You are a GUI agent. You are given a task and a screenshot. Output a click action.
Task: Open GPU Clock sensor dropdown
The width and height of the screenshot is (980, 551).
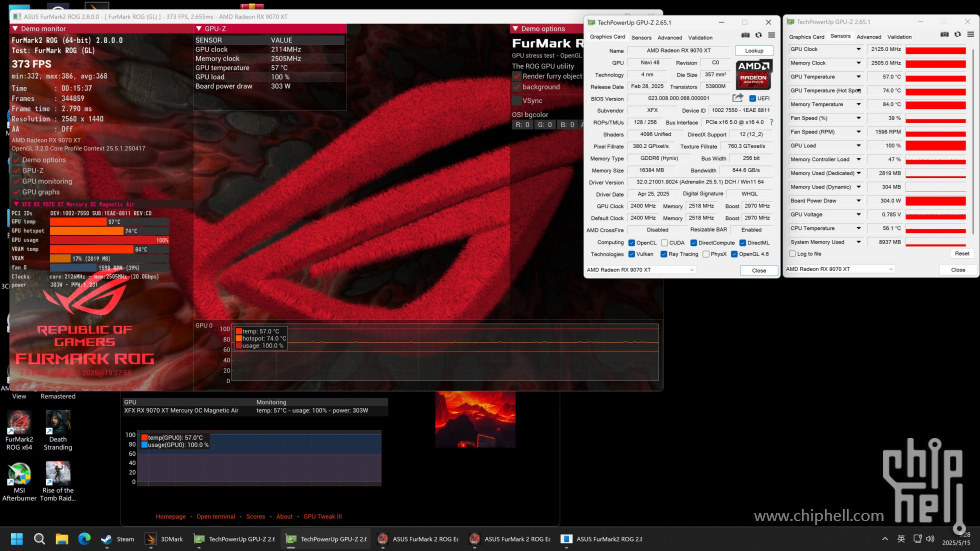(x=858, y=49)
